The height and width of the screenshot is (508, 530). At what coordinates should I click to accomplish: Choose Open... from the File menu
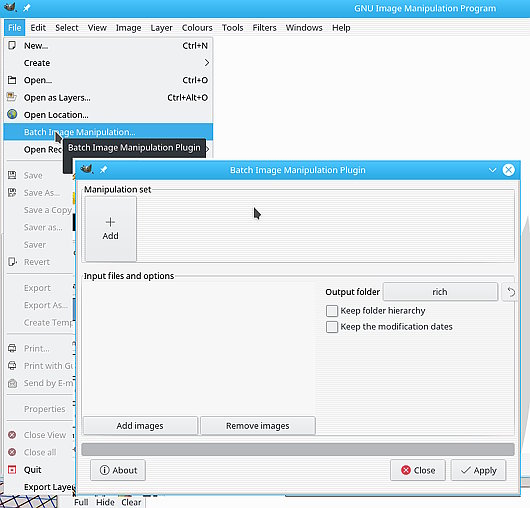pyautogui.click(x=108, y=80)
